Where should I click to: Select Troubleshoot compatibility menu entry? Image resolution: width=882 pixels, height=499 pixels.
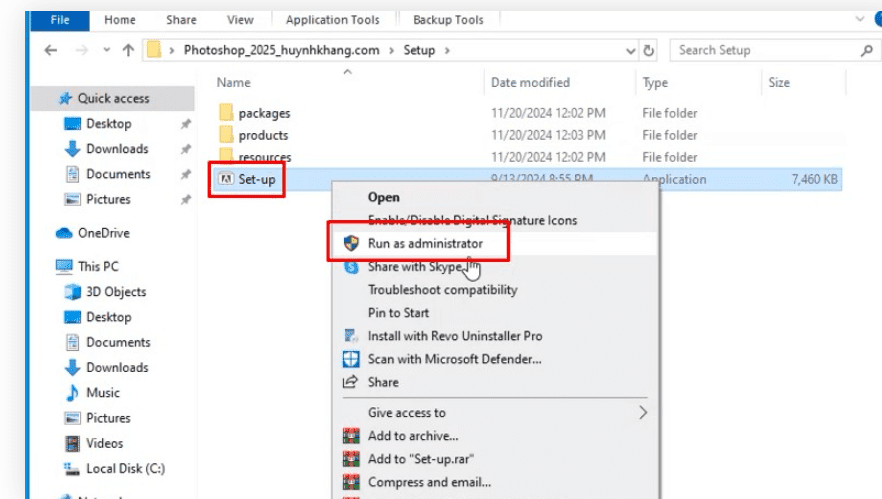[442, 290]
